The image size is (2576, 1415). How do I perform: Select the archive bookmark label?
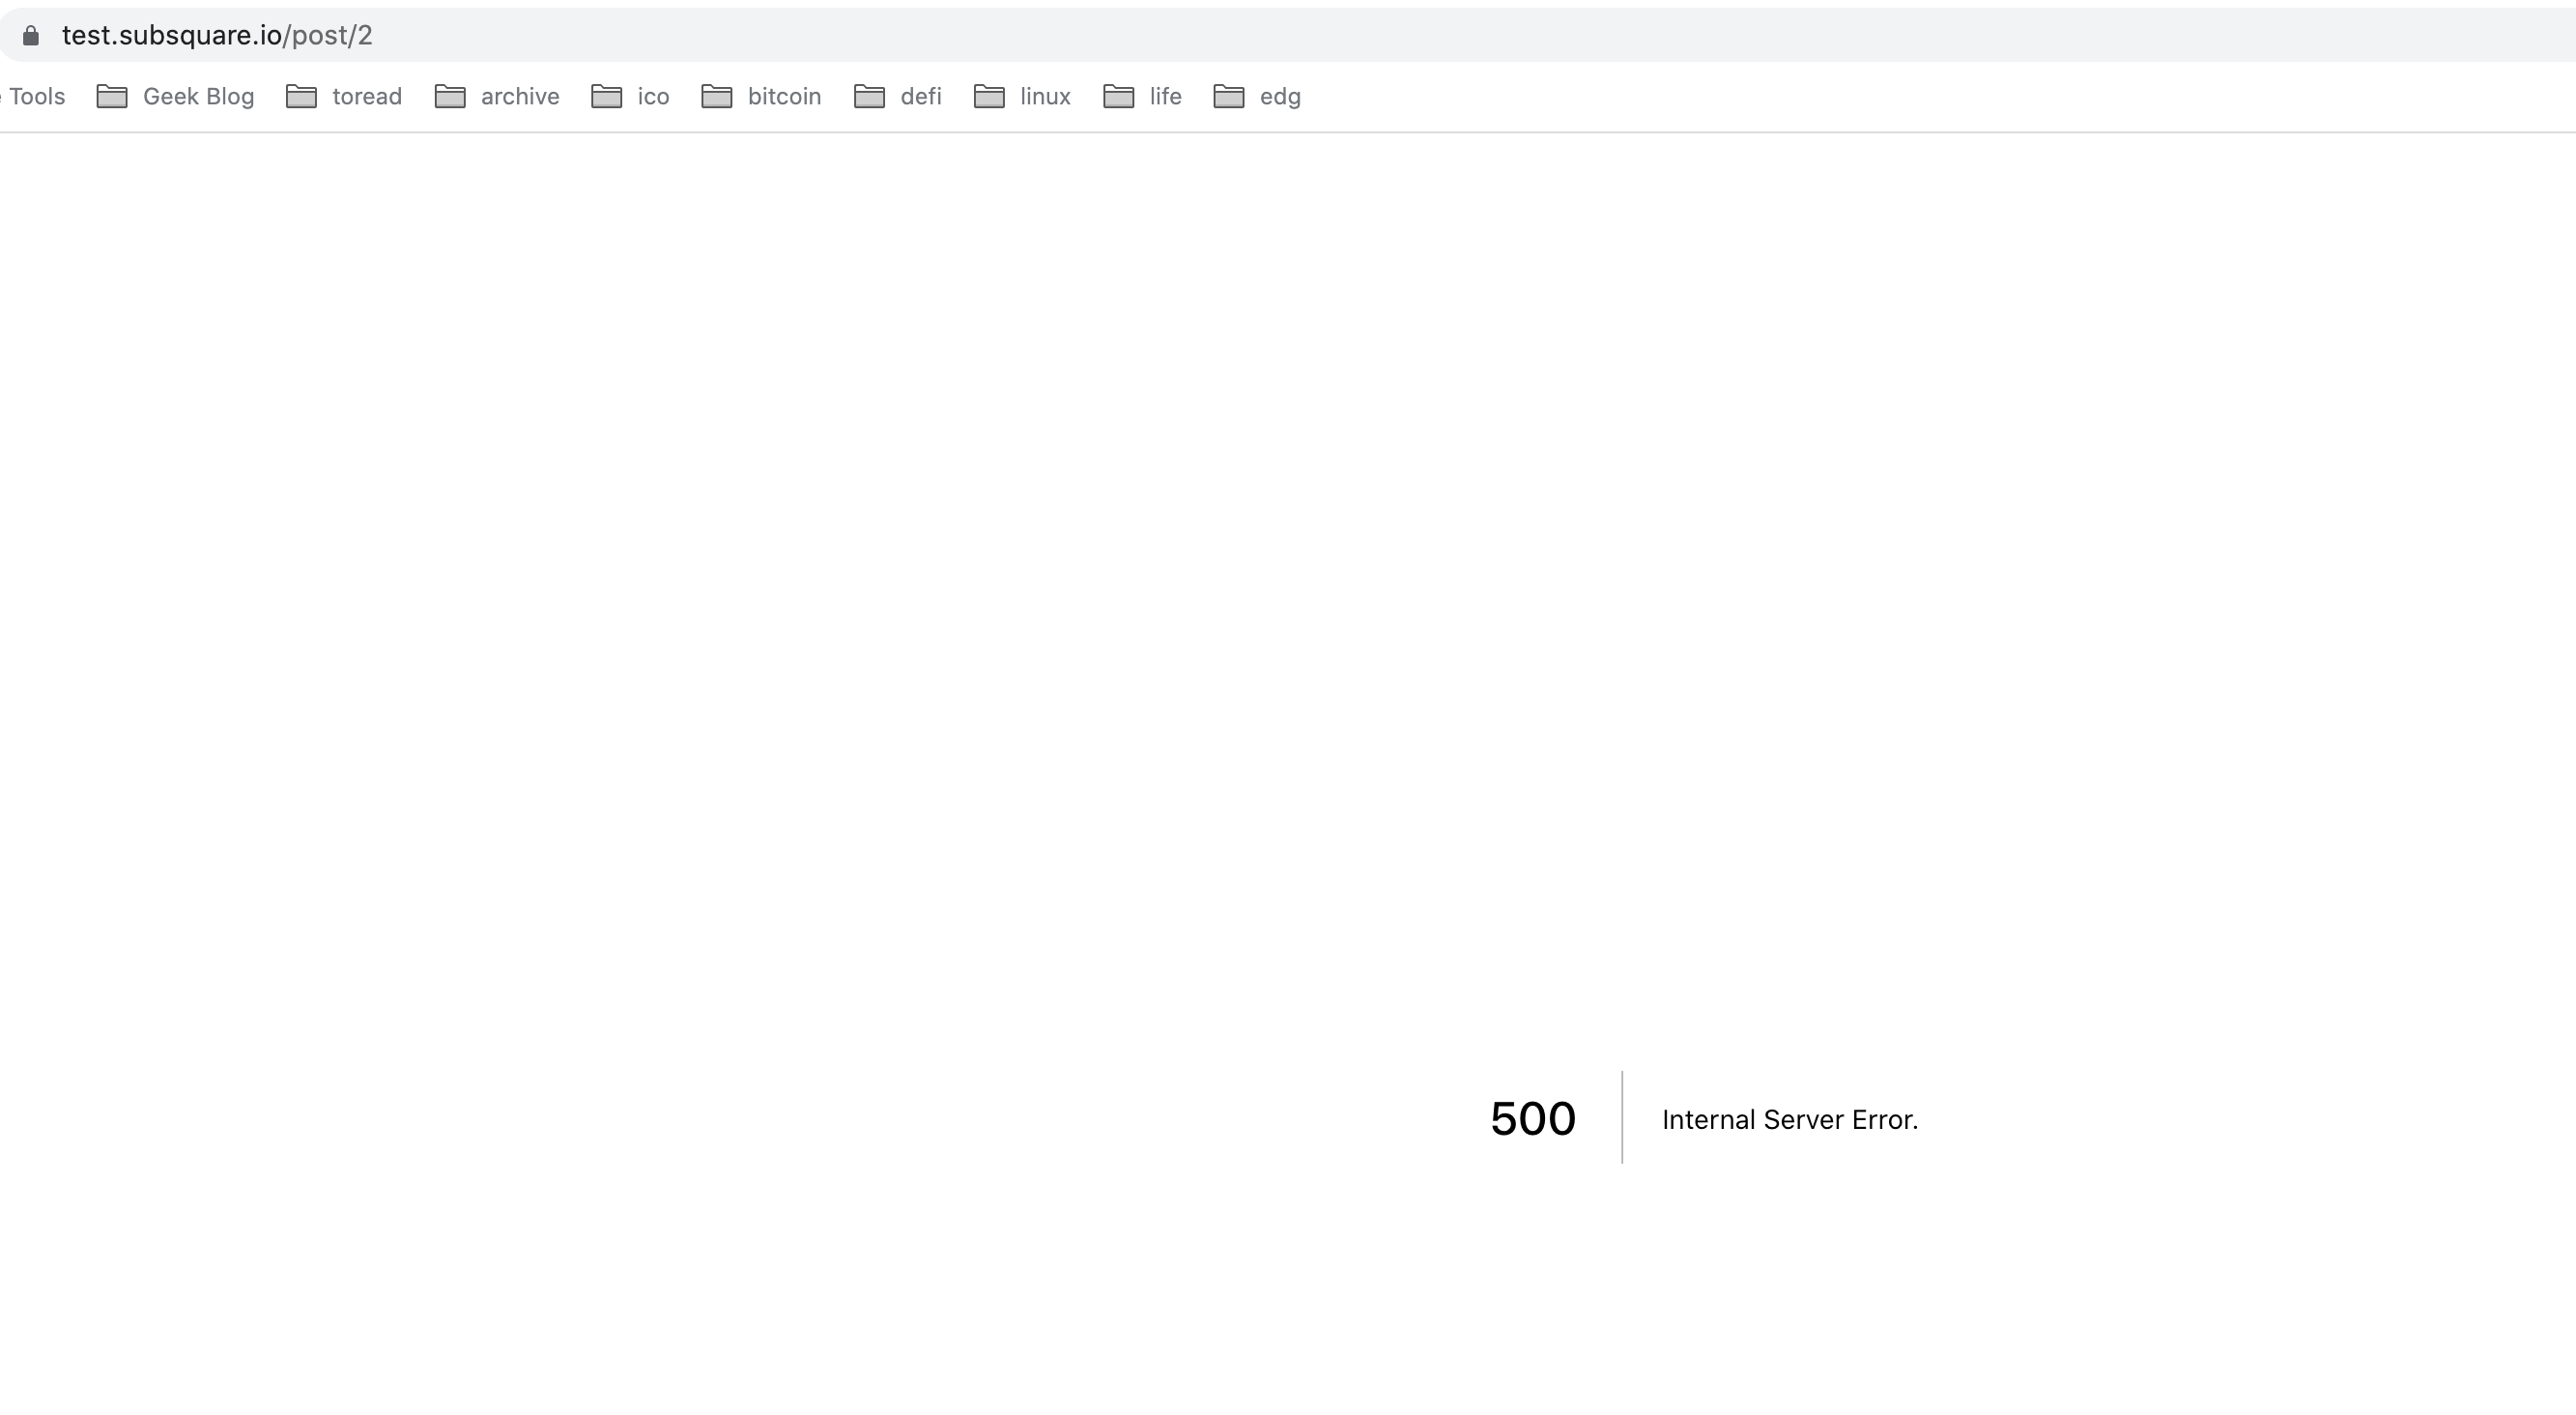[520, 96]
